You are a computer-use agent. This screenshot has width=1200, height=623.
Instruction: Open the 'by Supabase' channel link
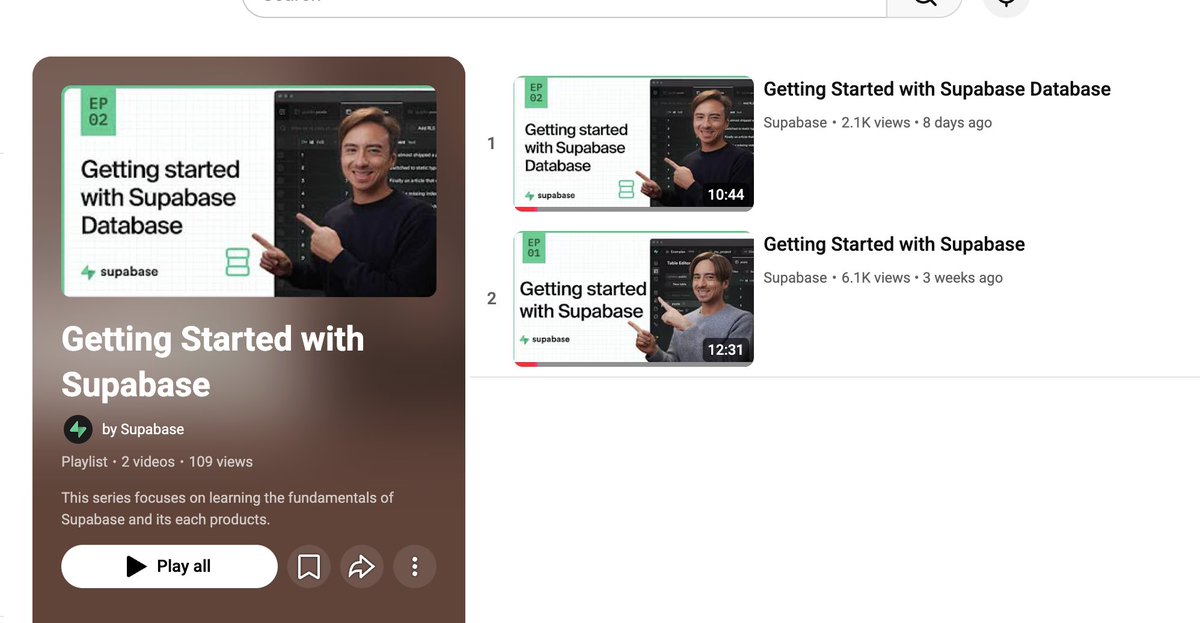[x=143, y=429]
